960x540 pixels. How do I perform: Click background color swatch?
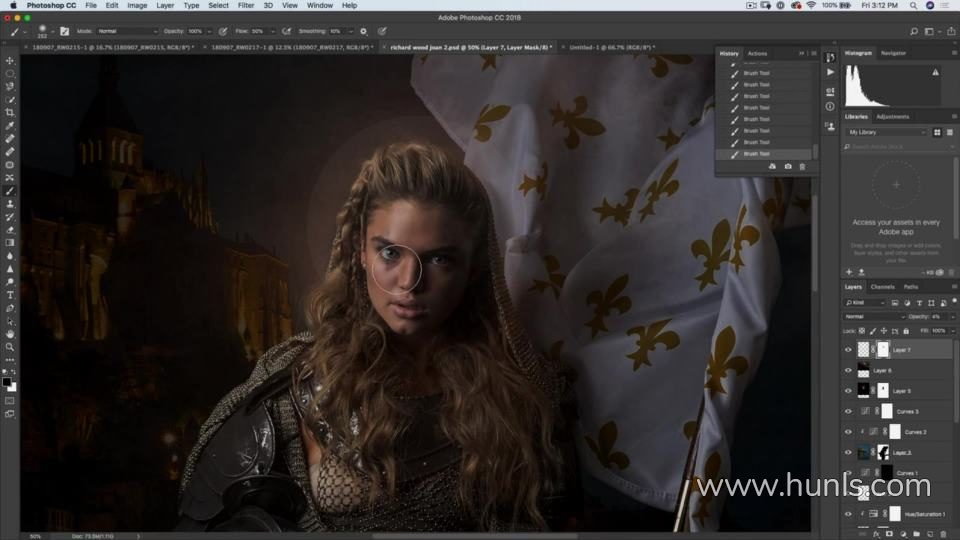pyautogui.click(x=13, y=388)
